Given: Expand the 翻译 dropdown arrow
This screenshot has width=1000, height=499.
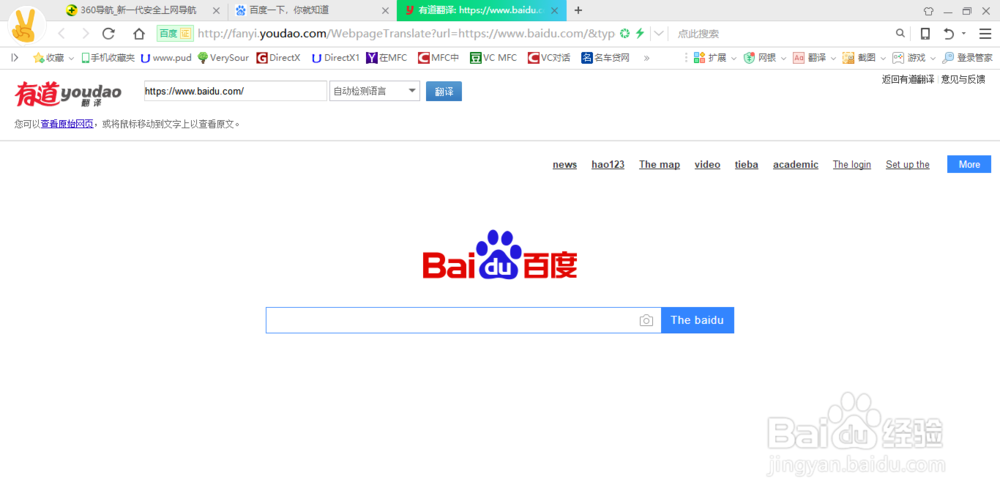Looking at the screenshot, I should click(x=833, y=58).
